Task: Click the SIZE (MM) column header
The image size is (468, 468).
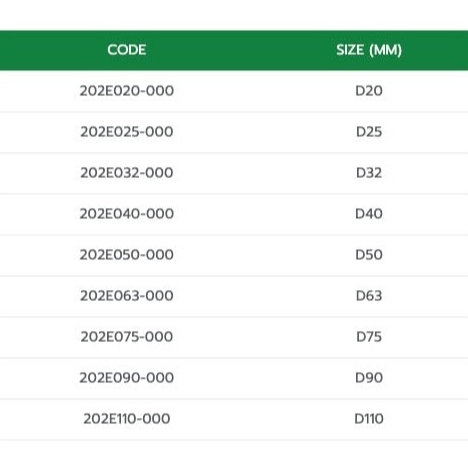Action: [369, 50]
